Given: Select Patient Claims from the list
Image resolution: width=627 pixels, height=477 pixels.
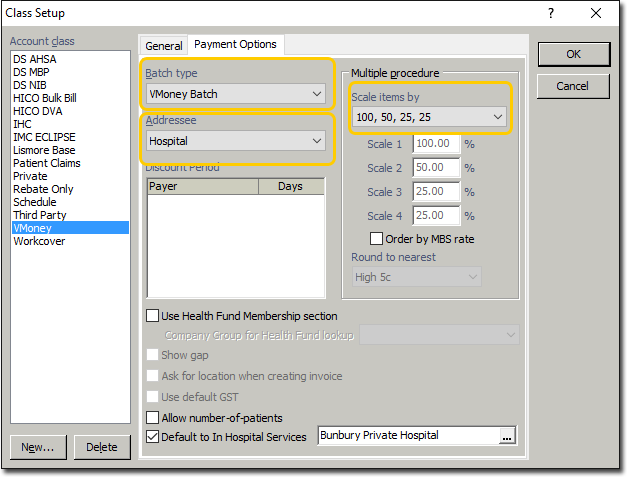Looking at the screenshot, I should (46, 163).
